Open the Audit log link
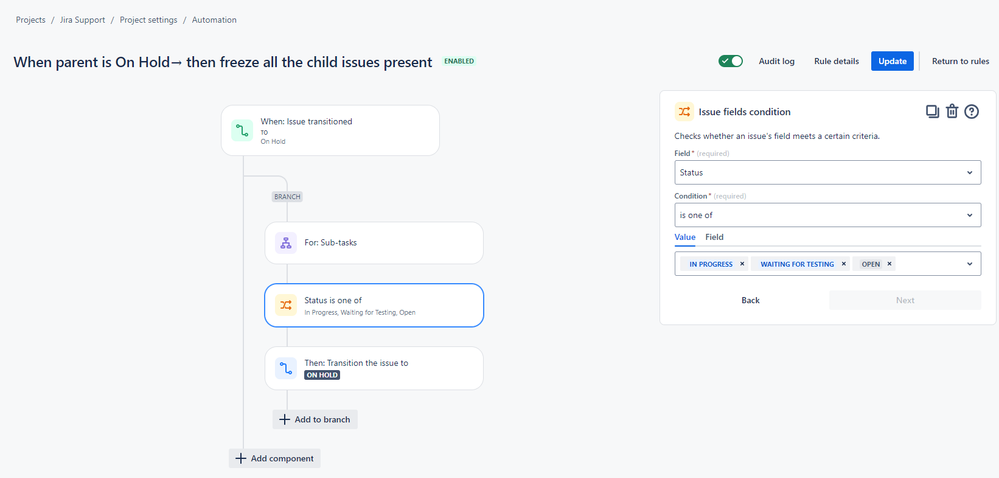Screen dimensions: 999x478 click(777, 61)
